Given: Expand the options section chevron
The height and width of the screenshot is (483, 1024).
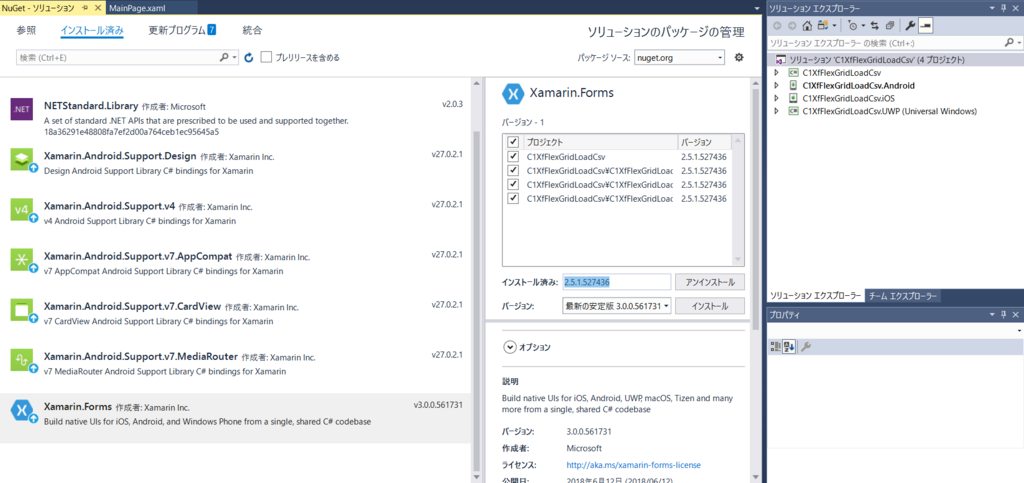Looking at the screenshot, I should coord(509,347).
